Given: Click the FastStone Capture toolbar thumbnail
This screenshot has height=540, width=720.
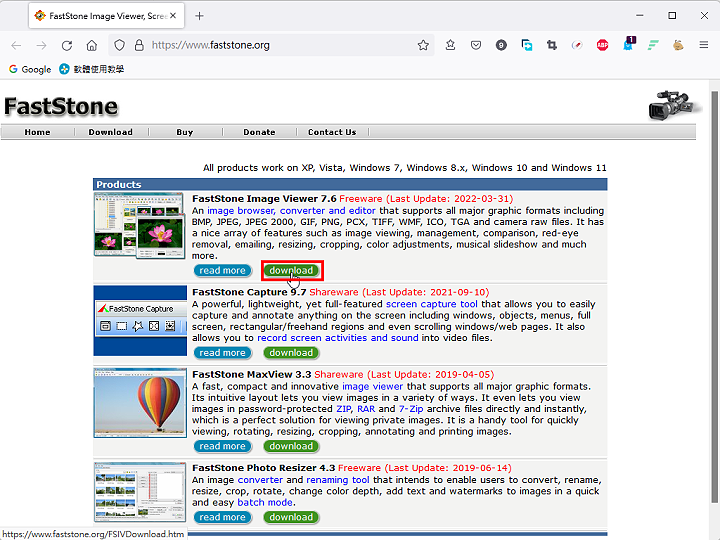Looking at the screenshot, I should (x=140, y=321).
